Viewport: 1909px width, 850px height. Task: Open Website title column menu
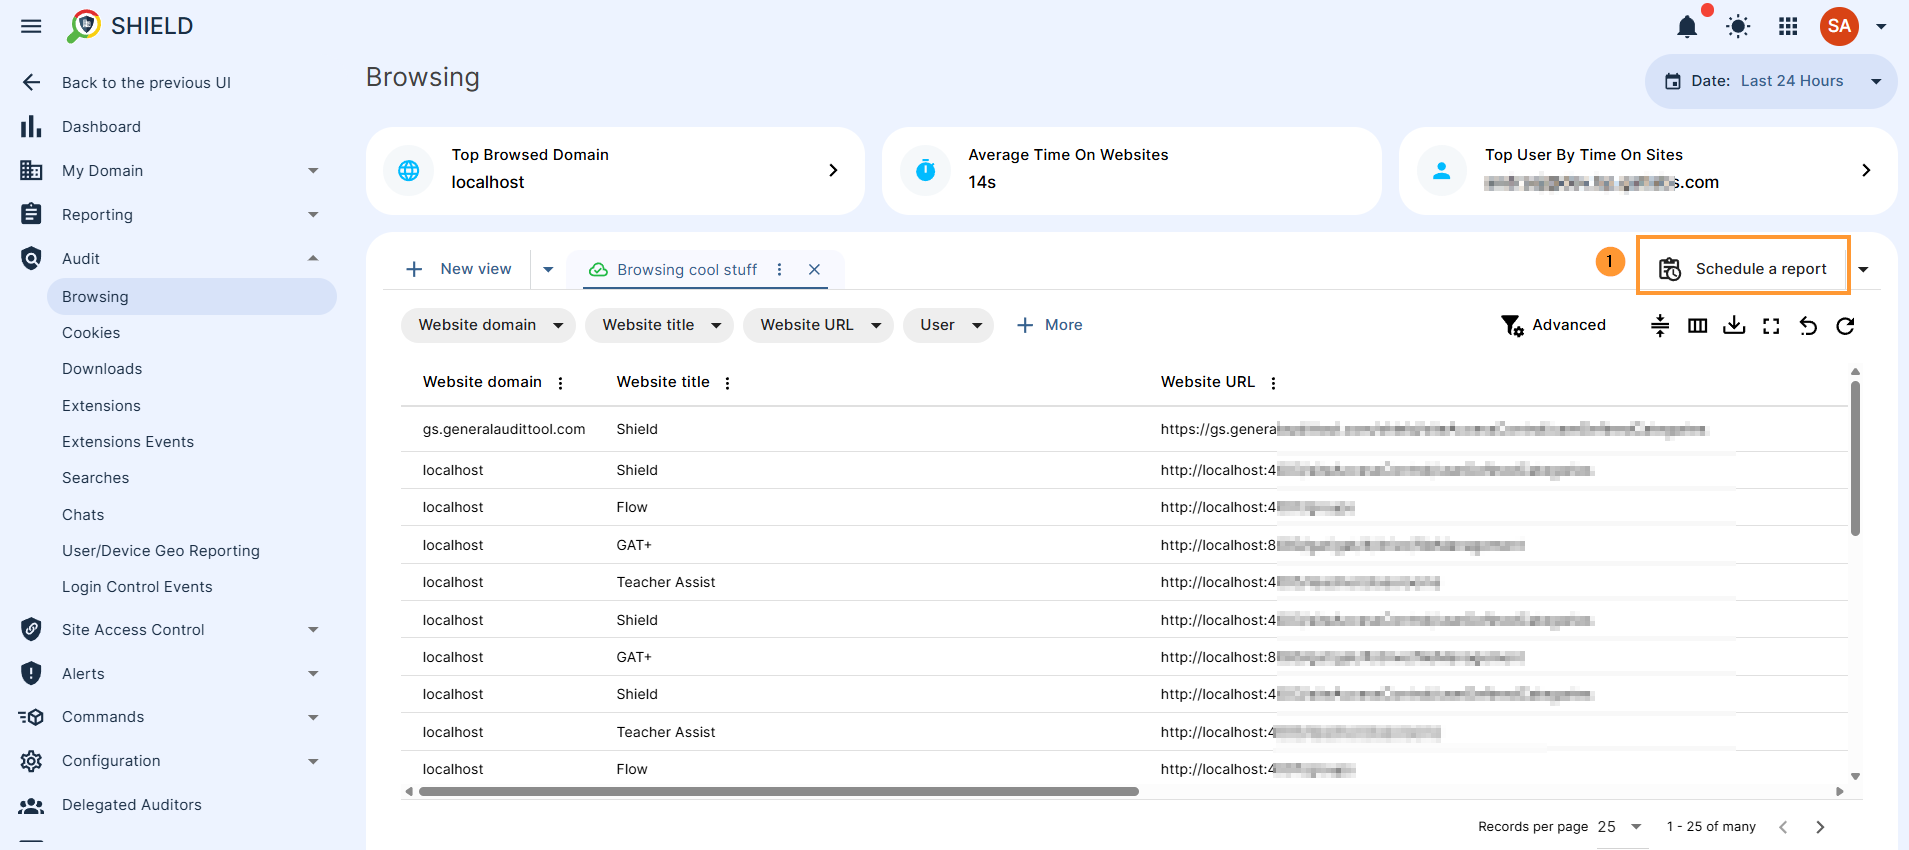tap(727, 383)
